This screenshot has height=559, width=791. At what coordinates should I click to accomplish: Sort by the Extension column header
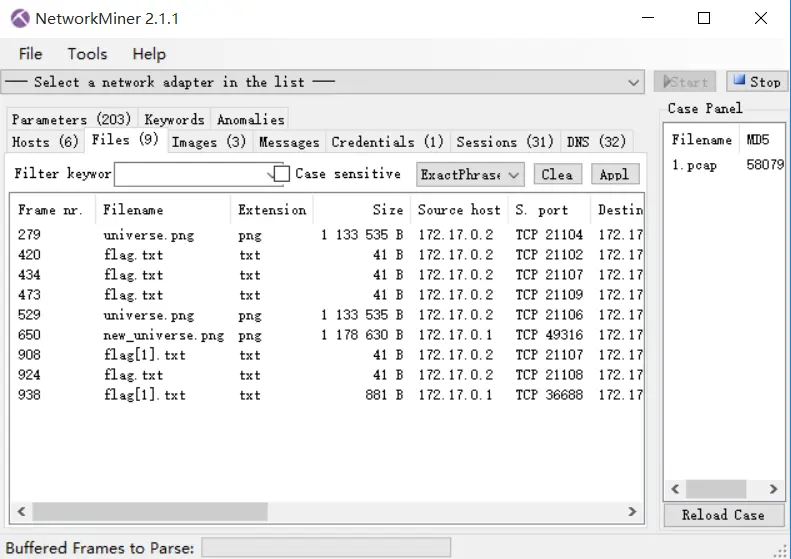point(272,210)
